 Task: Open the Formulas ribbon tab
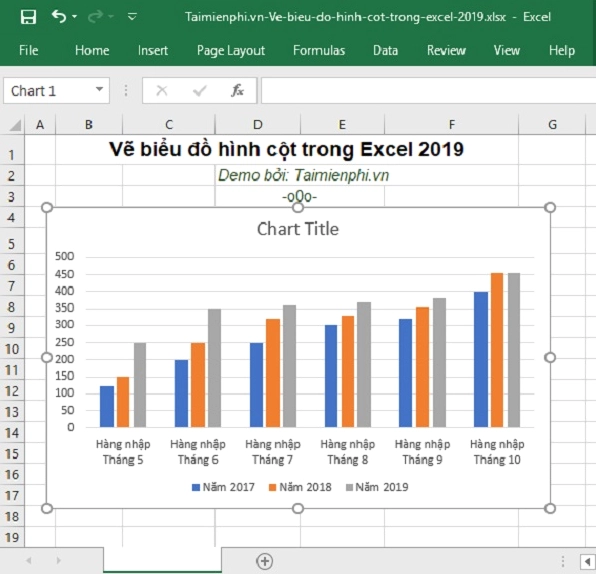pyautogui.click(x=319, y=50)
